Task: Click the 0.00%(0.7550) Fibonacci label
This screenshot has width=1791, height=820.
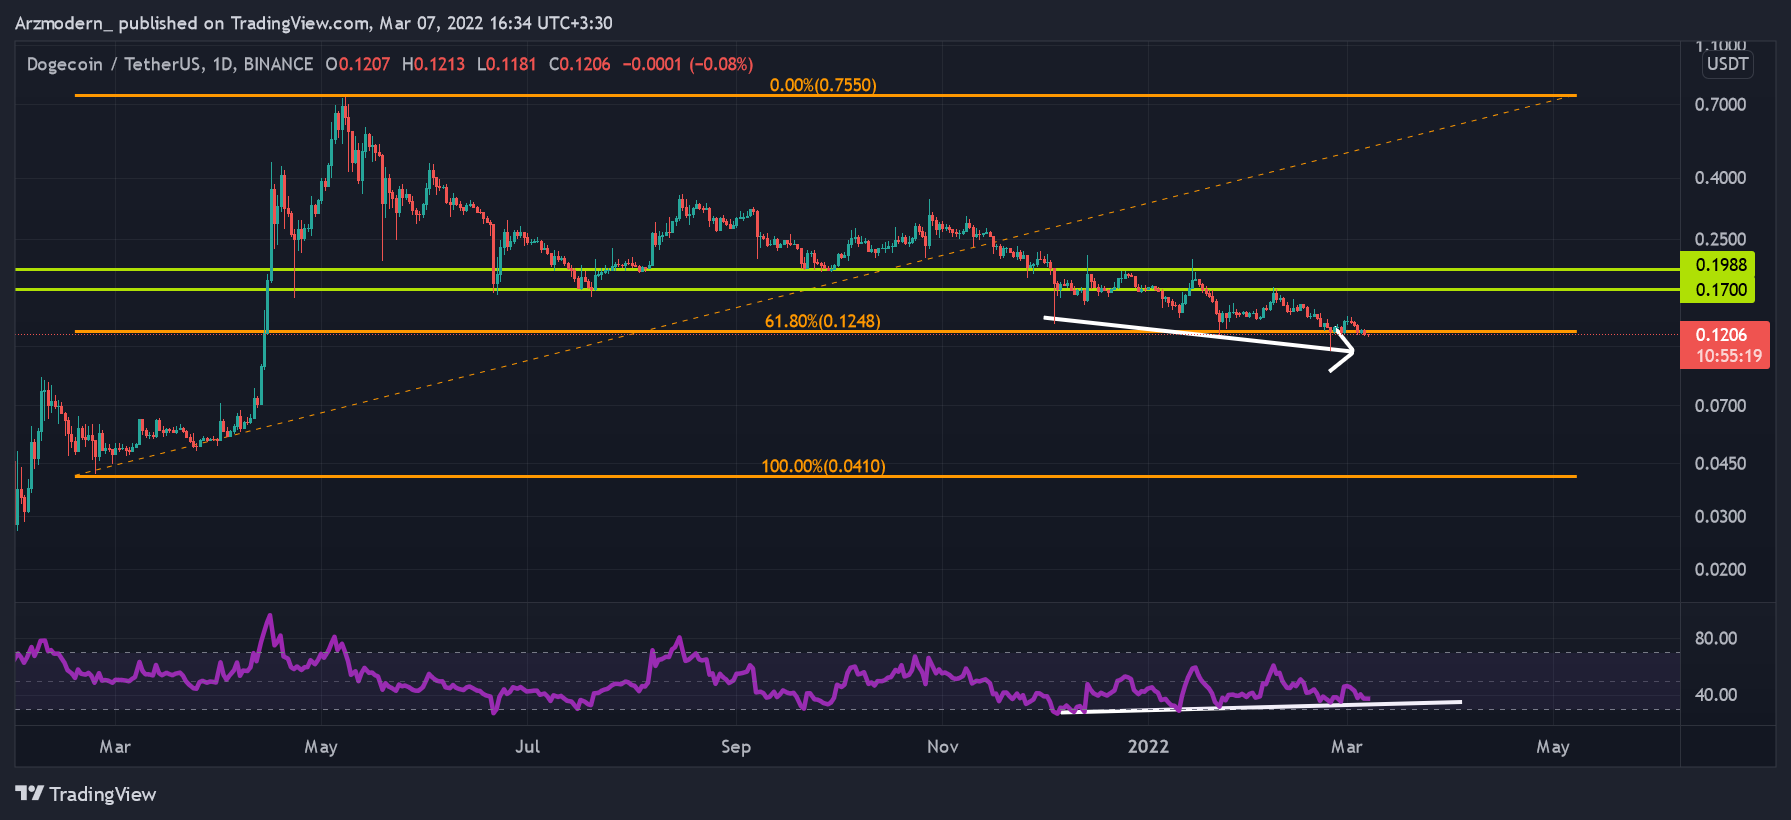Action: tap(823, 85)
